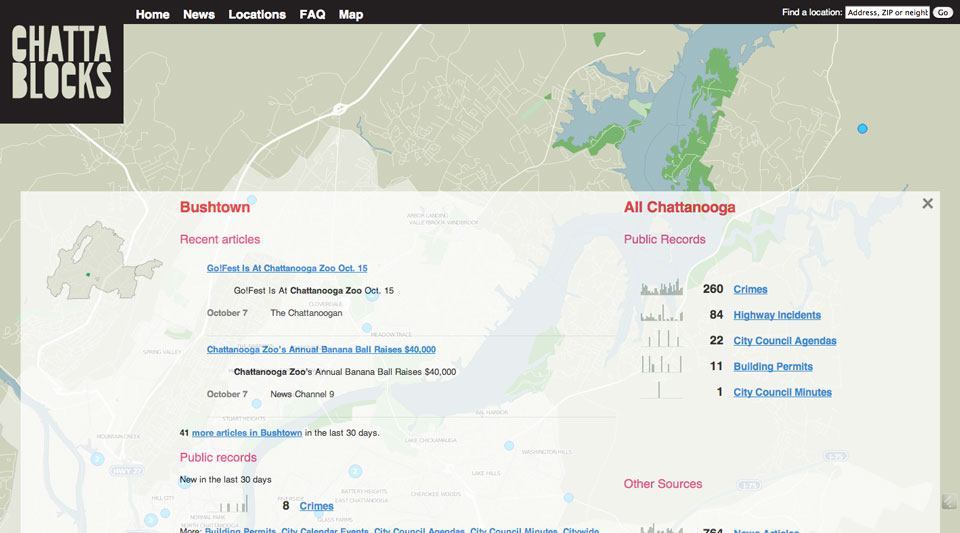Follow the more articles in Bushtown link
The image size is (960, 533).
pos(247,433)
